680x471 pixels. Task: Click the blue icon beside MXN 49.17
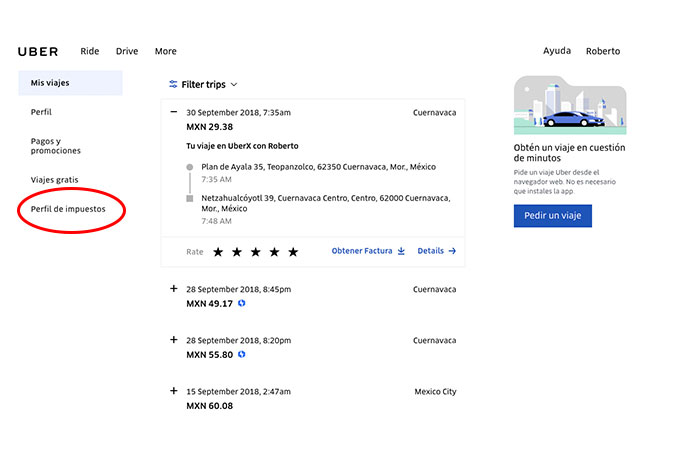242,303
